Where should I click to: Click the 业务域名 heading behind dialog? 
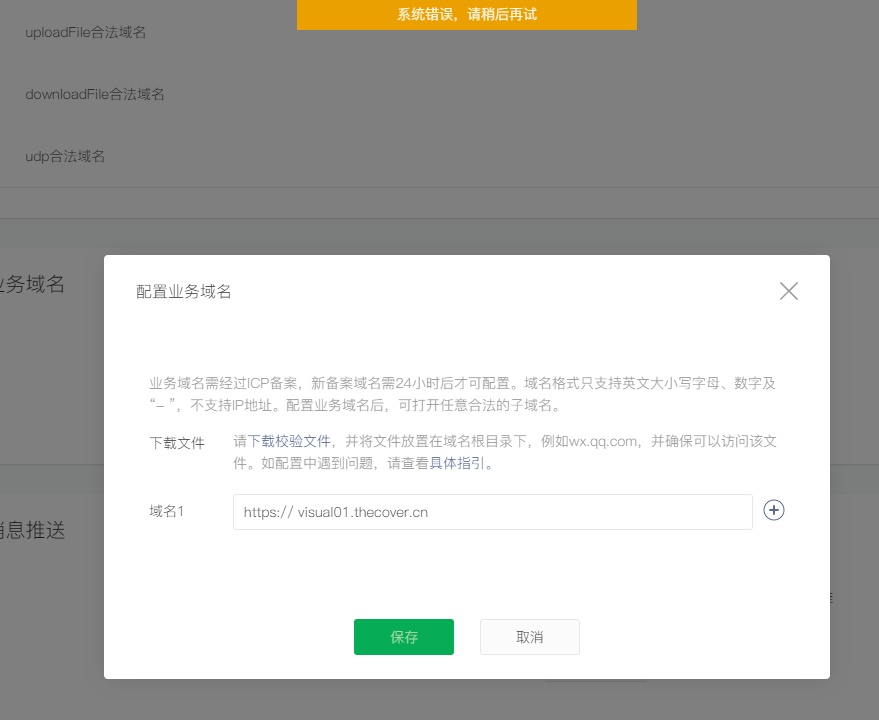click(x=32, y=284)
